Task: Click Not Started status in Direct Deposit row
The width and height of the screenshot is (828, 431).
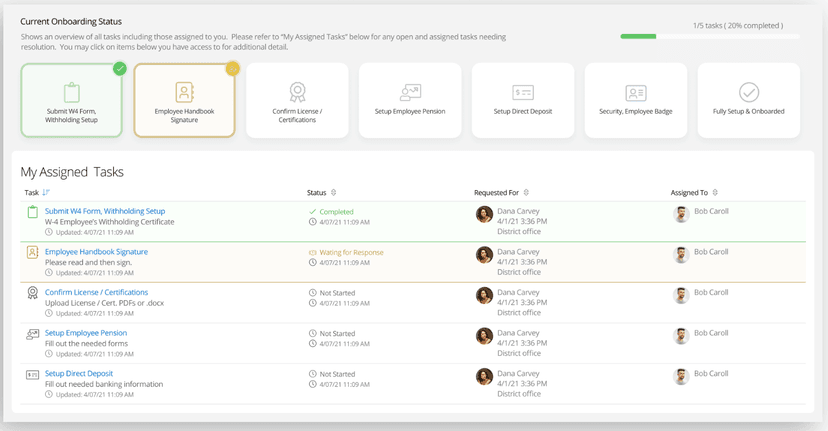Action: 337,374
